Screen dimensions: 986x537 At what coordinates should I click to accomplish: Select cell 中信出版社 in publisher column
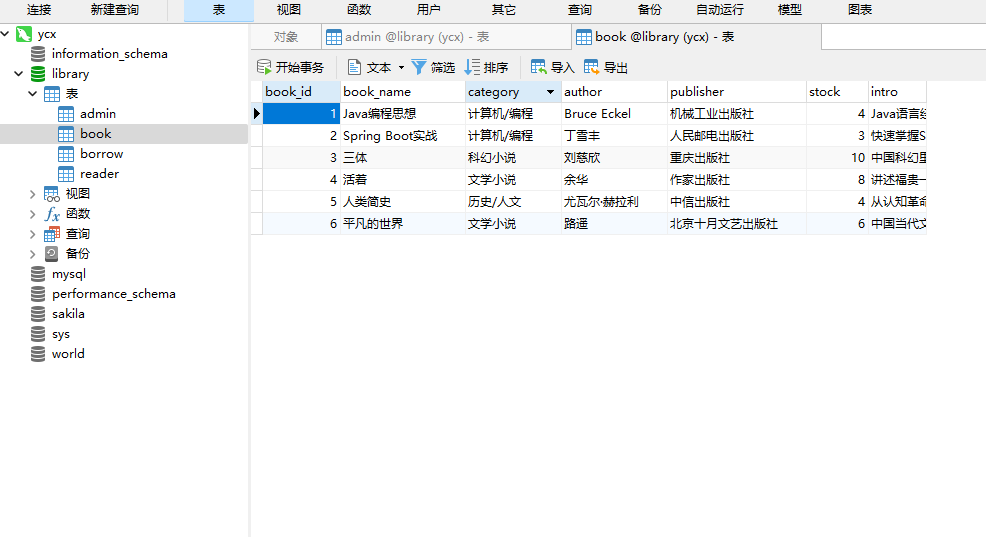tap(737, 202)
